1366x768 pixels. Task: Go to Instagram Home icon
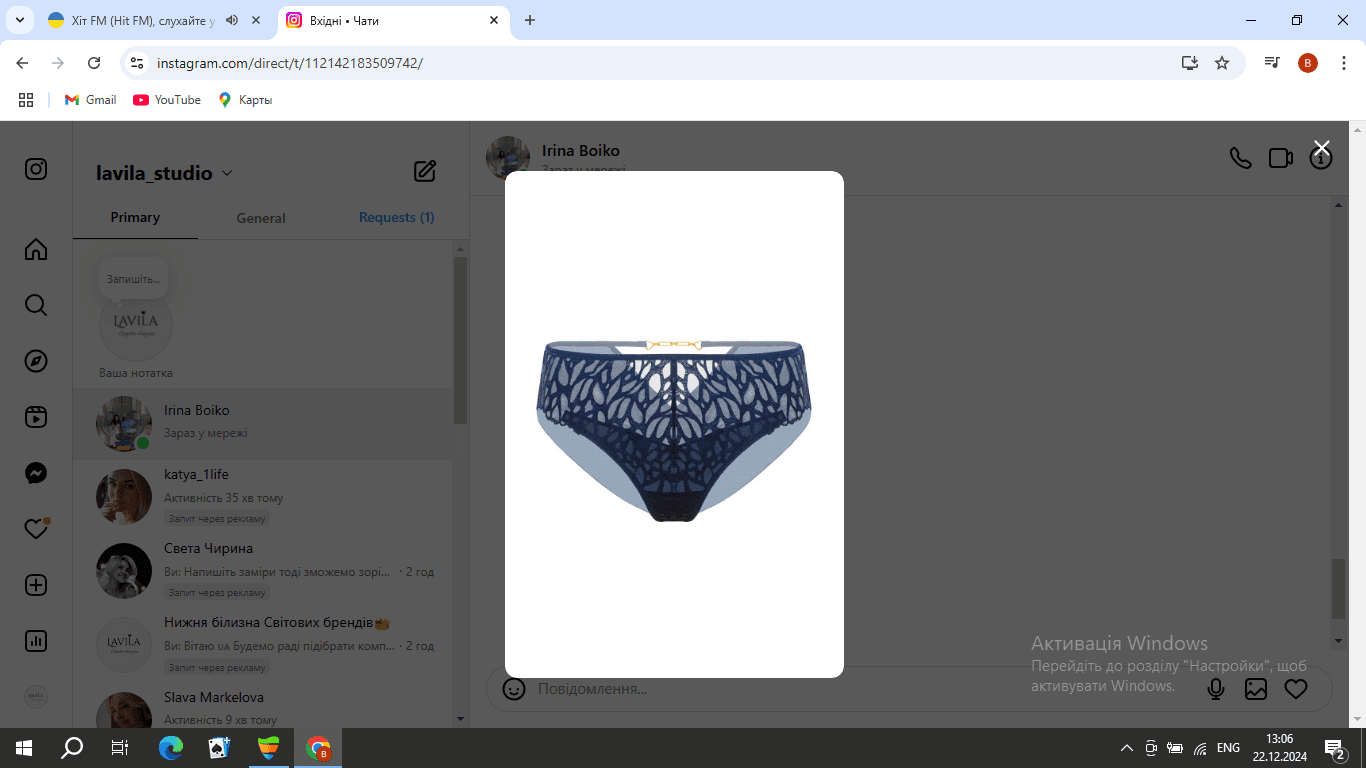click(x=36, y=249)
